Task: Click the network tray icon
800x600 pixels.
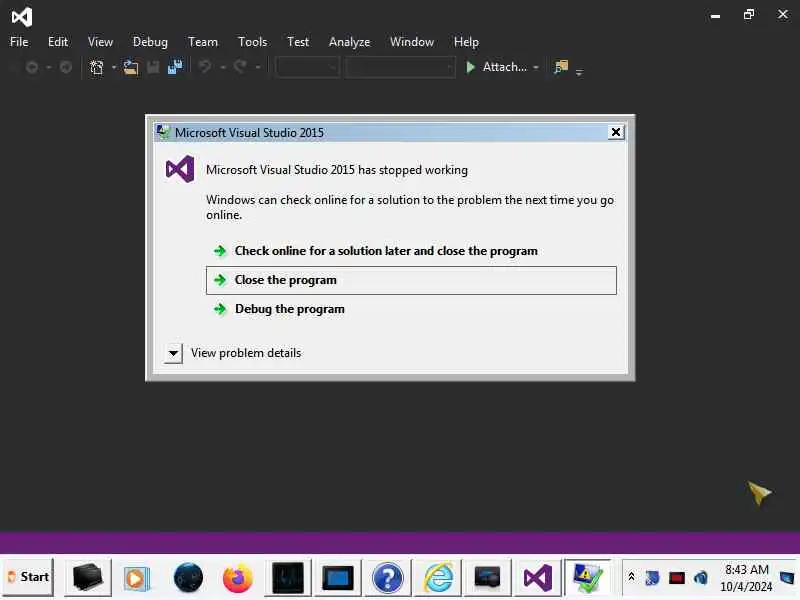Action: point(652,578)
